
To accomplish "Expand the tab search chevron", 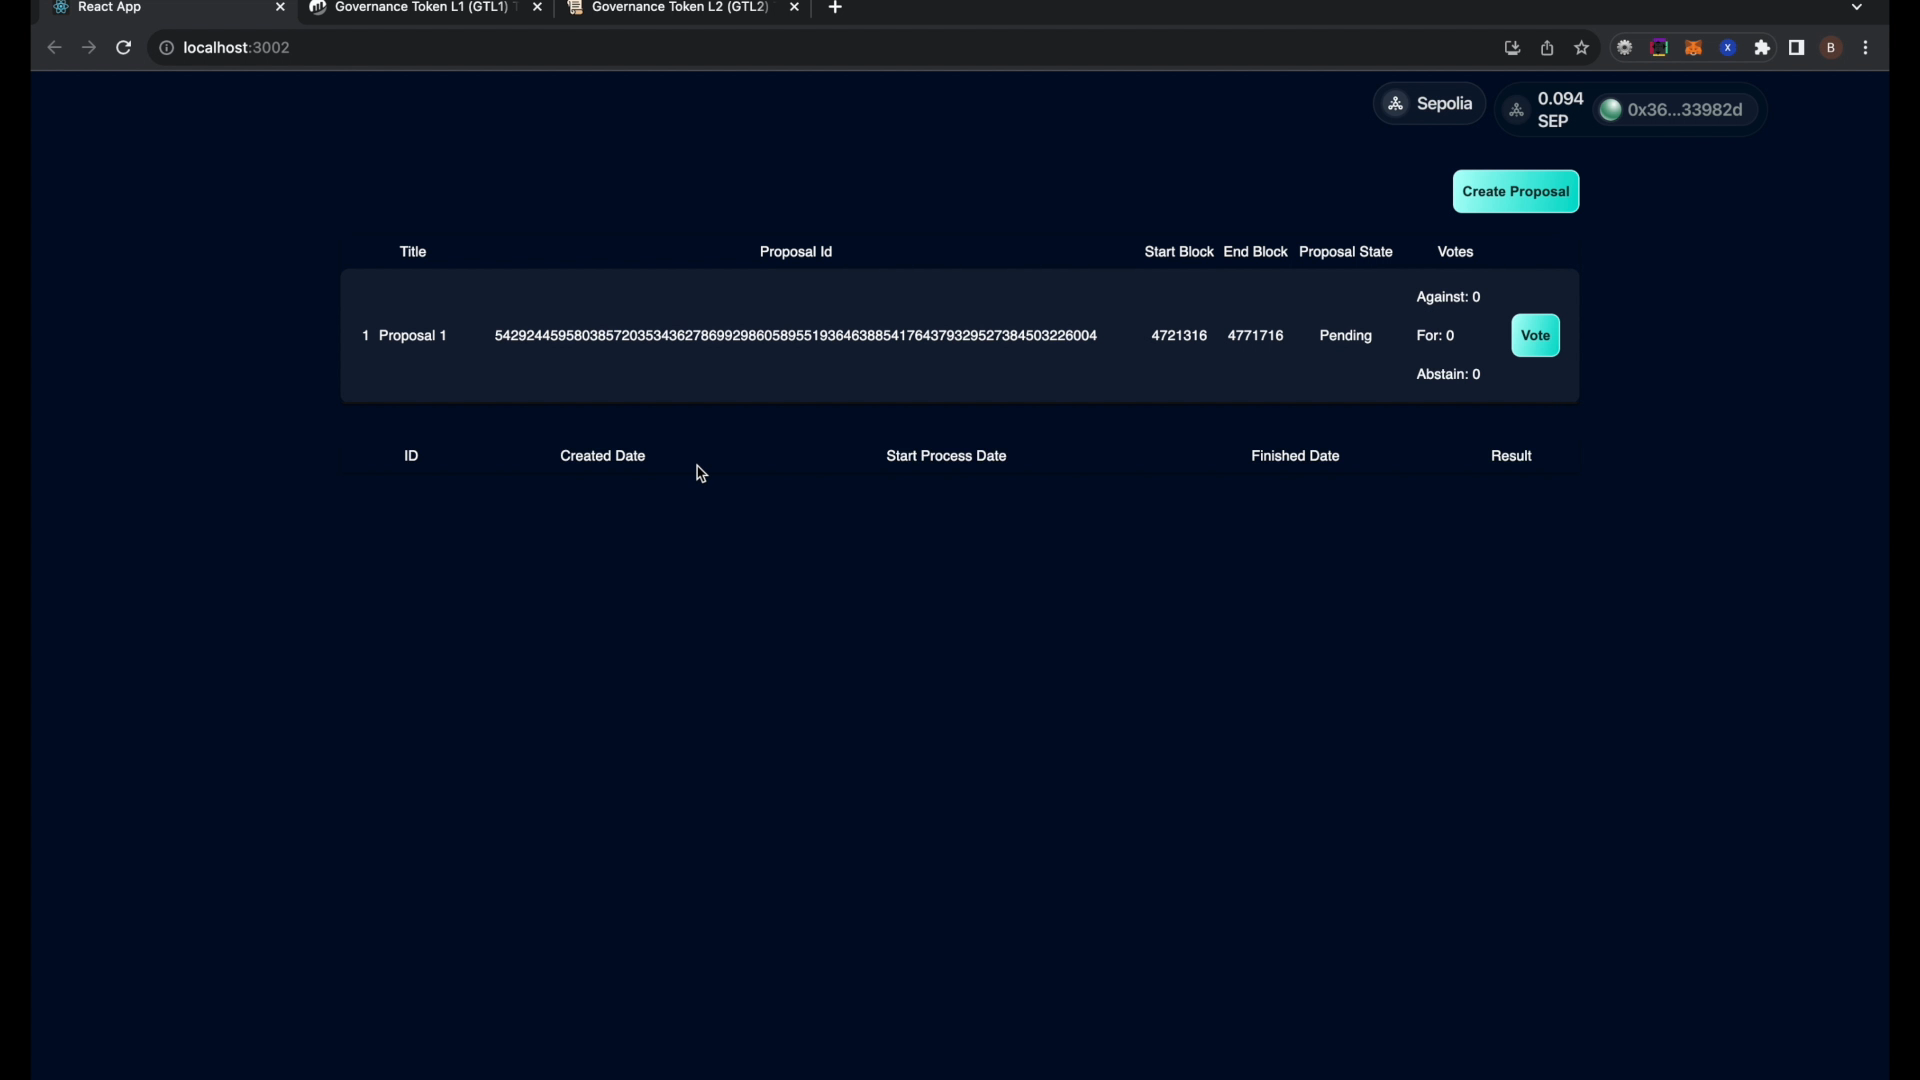I will (1857, 8).
